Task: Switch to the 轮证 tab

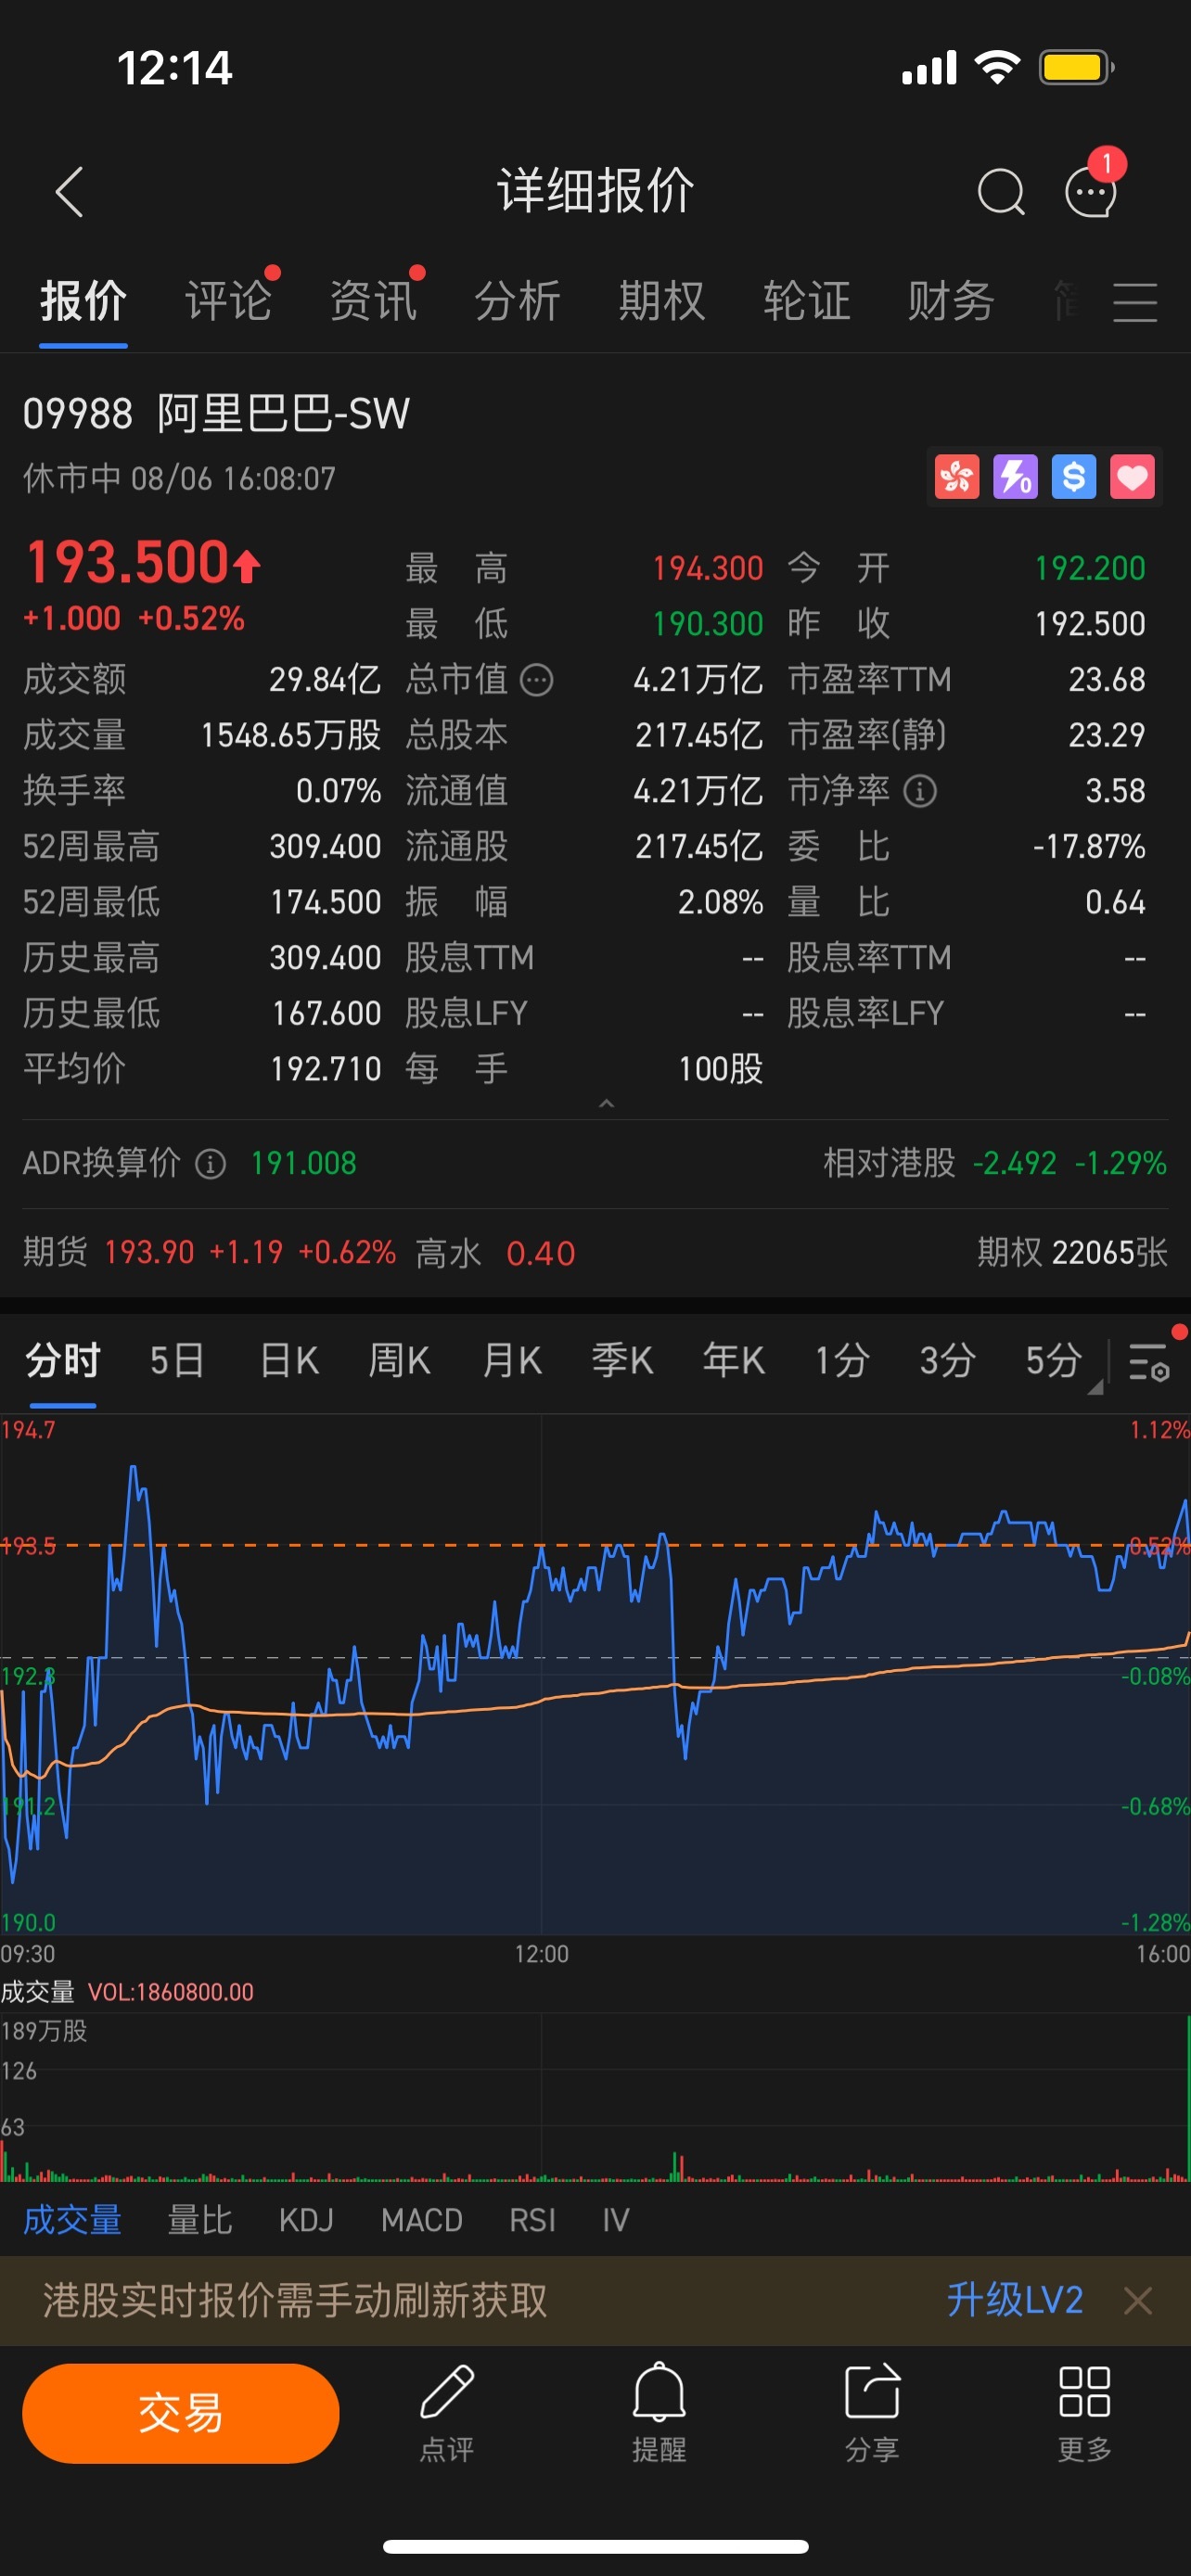Action: tap(807, 301)
